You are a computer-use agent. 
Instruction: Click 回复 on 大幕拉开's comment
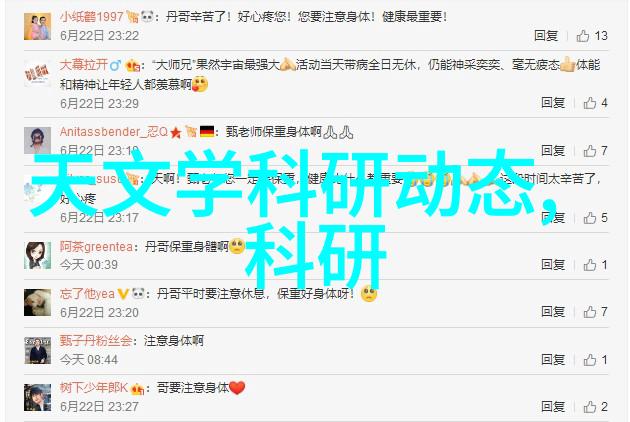tap(553, 103)
